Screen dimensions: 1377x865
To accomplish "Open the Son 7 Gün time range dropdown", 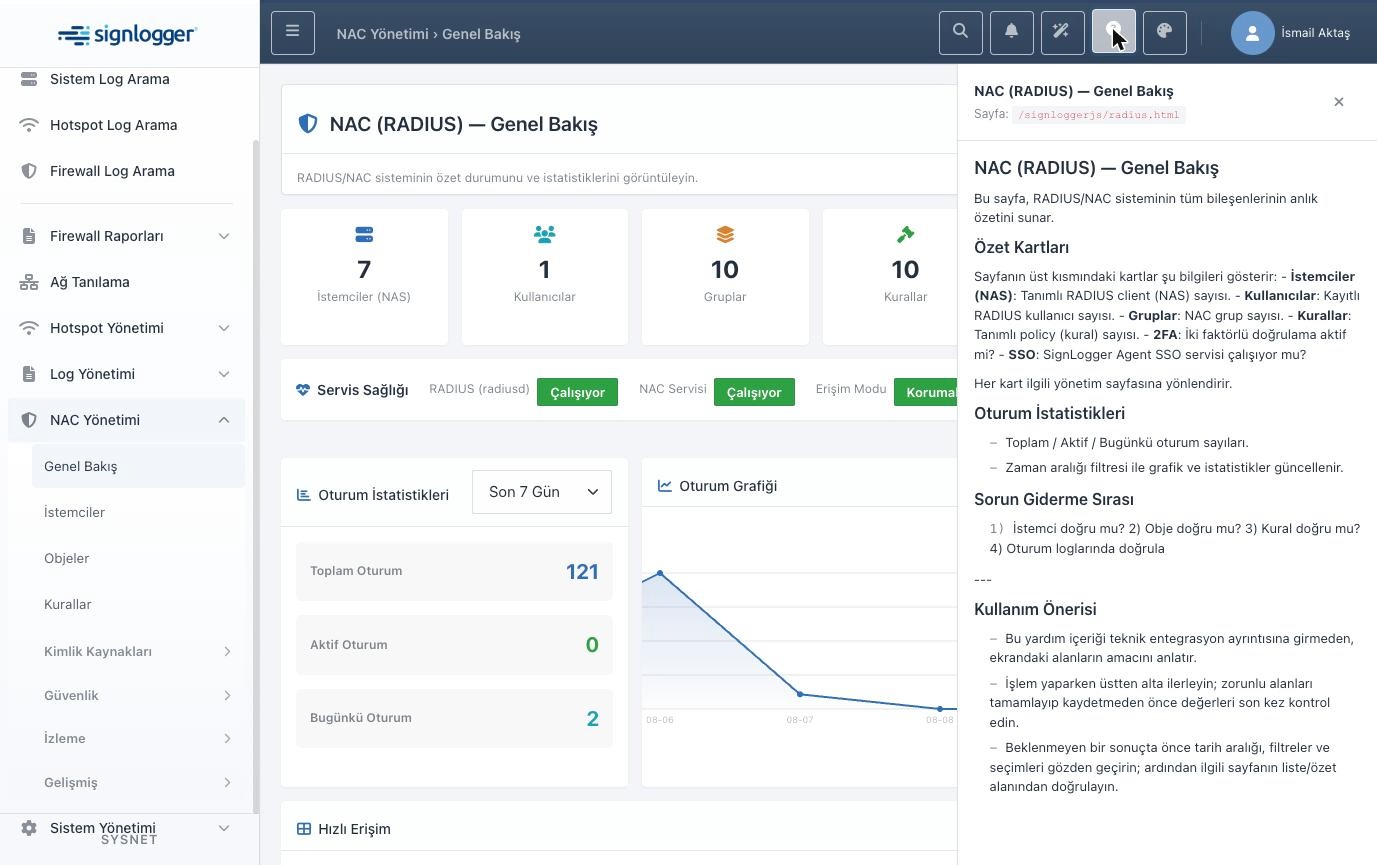I will (x=542, y=492).
